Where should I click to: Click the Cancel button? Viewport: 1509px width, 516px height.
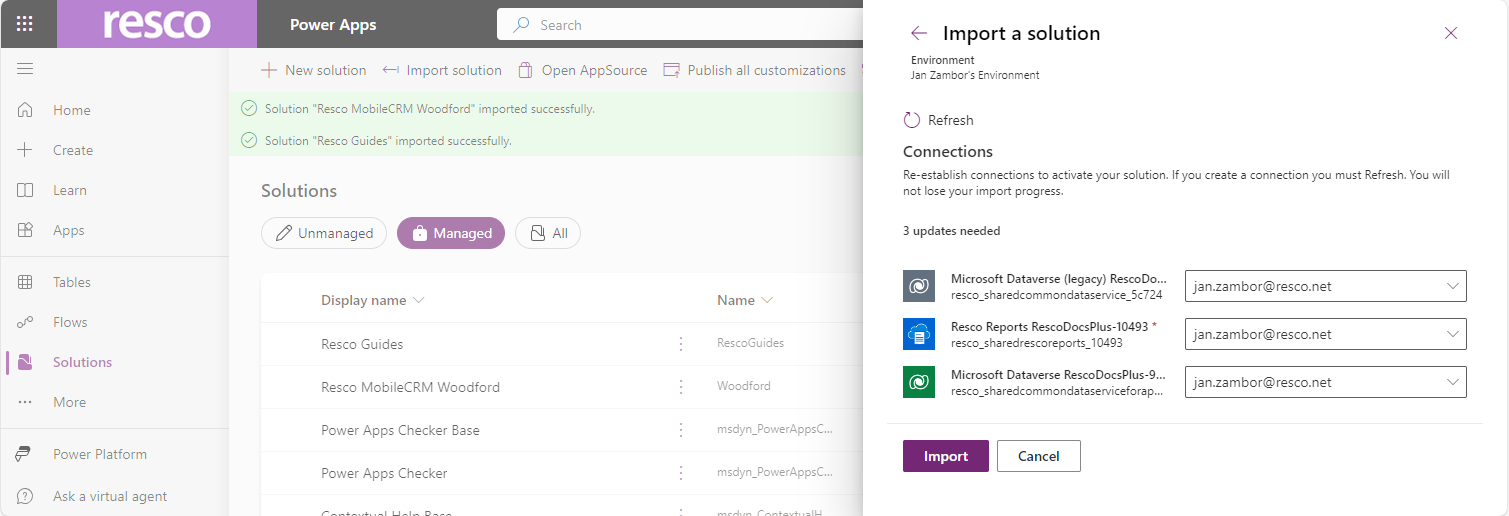coord(1039,456)
